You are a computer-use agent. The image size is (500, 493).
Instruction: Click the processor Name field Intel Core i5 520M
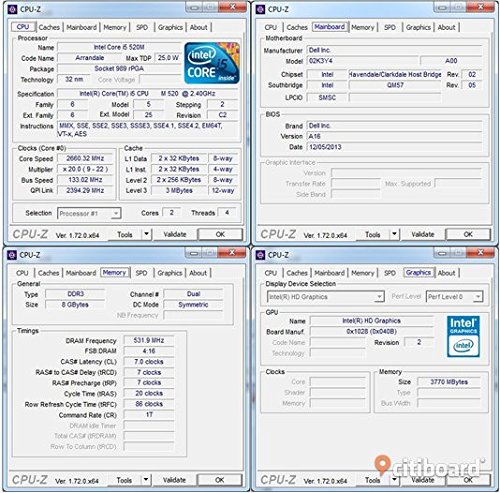(119, 47)
